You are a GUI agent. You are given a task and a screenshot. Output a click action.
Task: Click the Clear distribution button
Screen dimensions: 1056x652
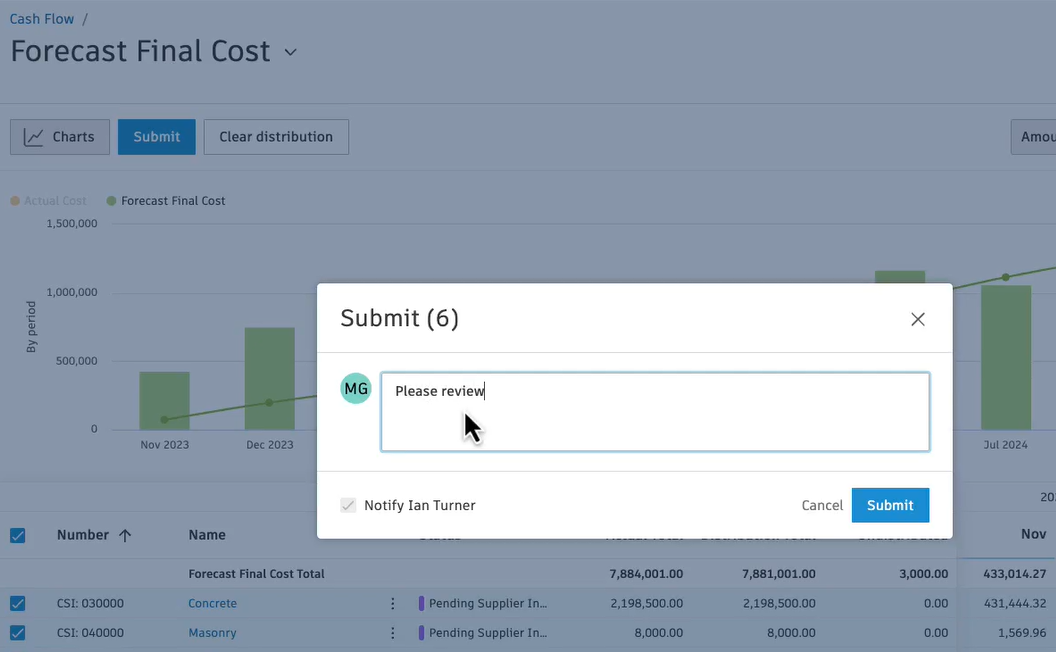(x=276, y=137)
